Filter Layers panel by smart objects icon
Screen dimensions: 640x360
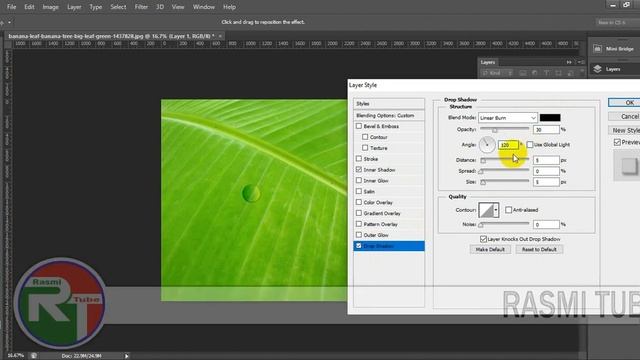[x=571, y=73]
